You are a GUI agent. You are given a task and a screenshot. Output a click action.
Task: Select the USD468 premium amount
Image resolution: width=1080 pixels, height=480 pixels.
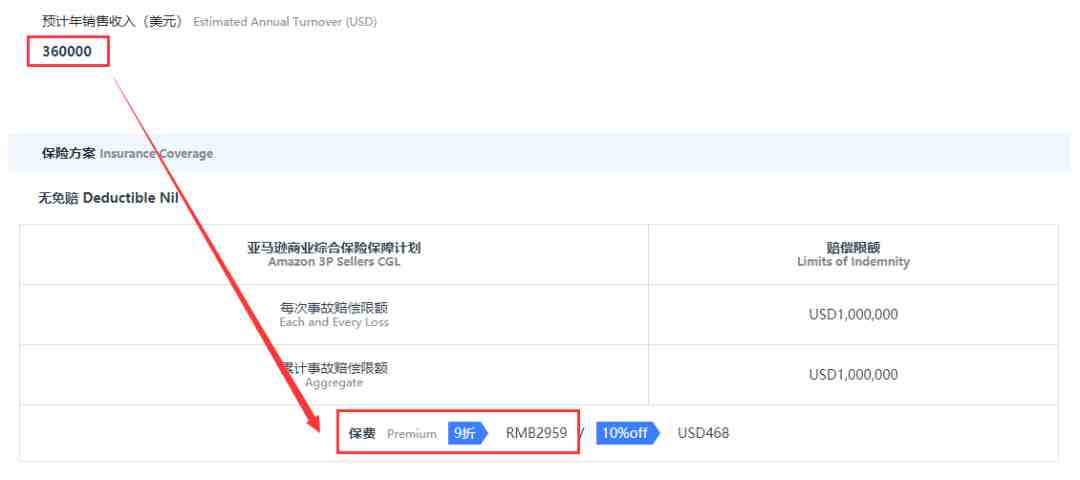click(x=703, y=433)
